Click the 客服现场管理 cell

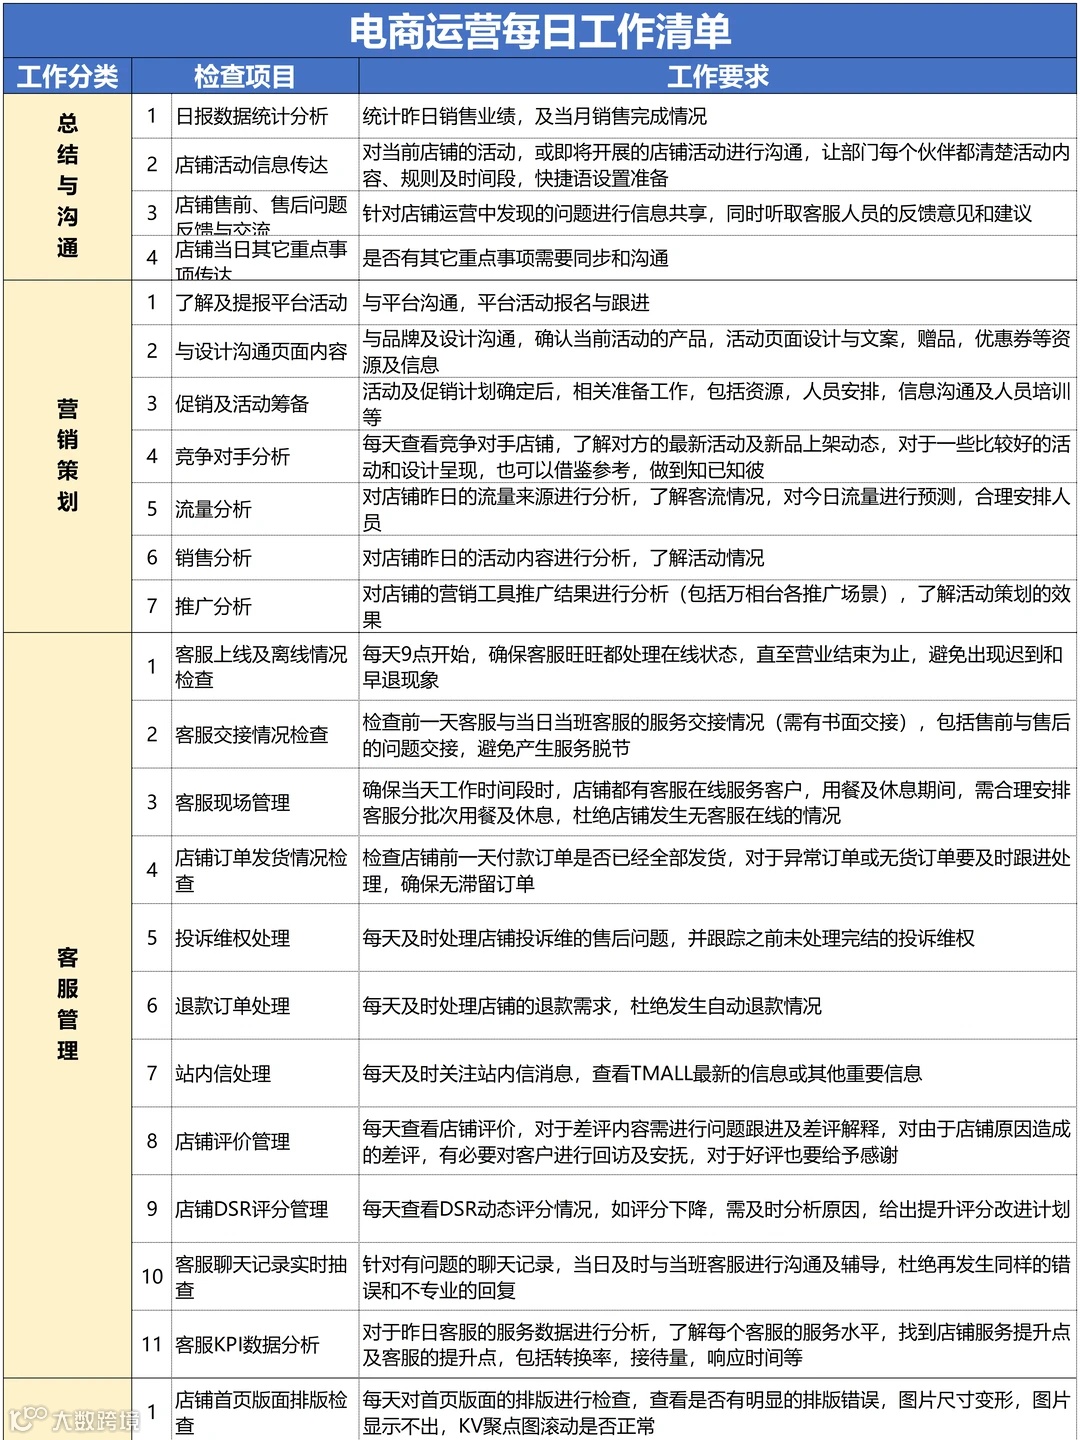pos(265,802)
